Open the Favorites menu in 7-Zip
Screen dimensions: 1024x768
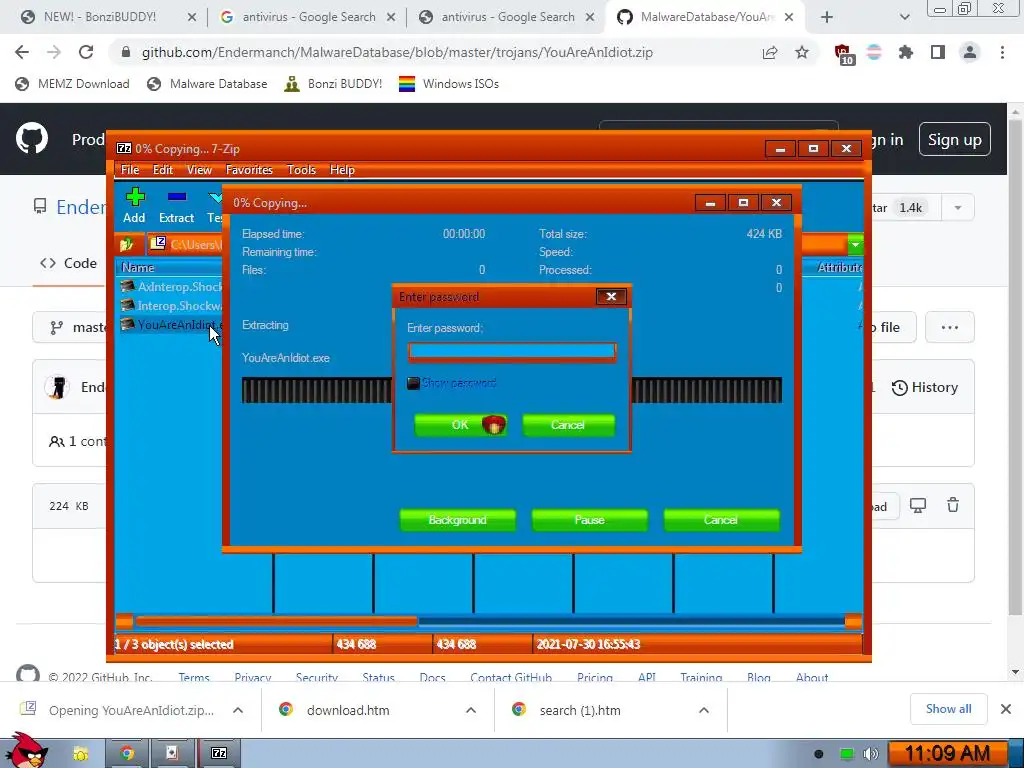249,170
